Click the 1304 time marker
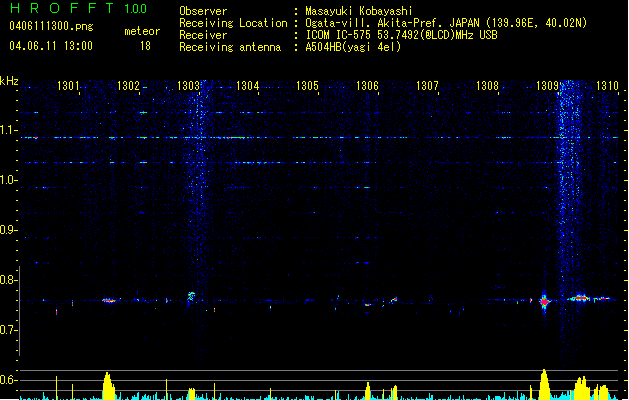Image resolution: width=629 pixels, height=400 pixels. pyautogui.click(x=248, y=85)
